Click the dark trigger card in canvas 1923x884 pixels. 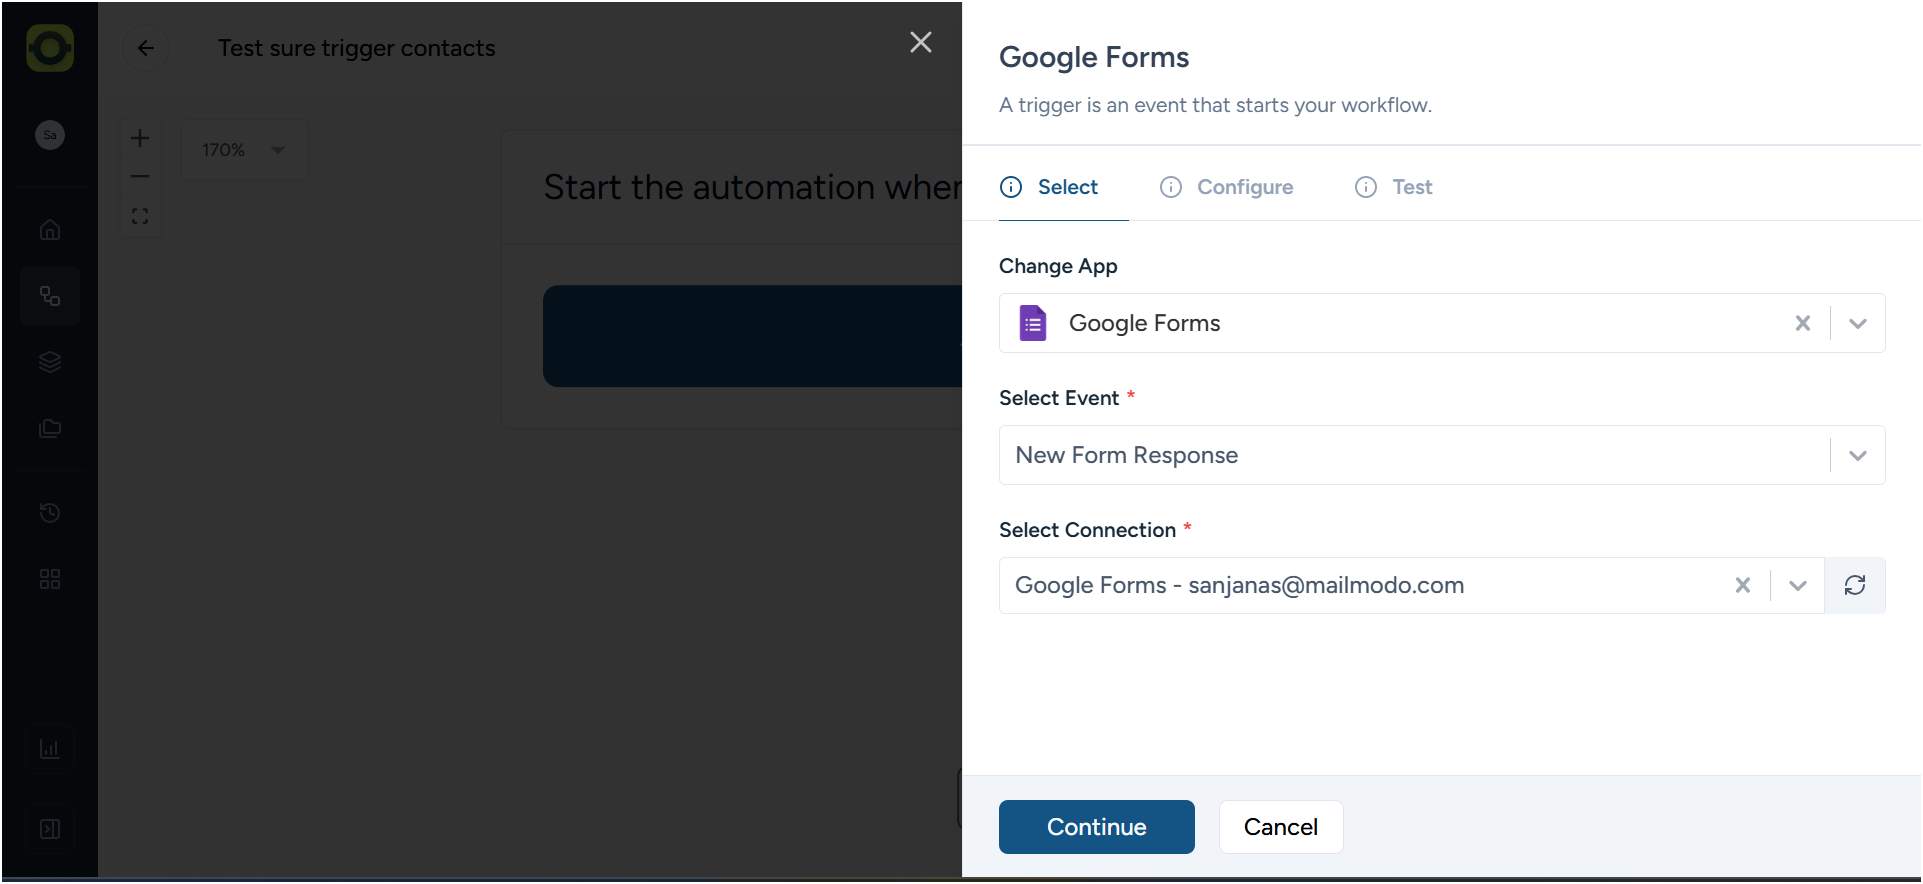coord(752,336)
